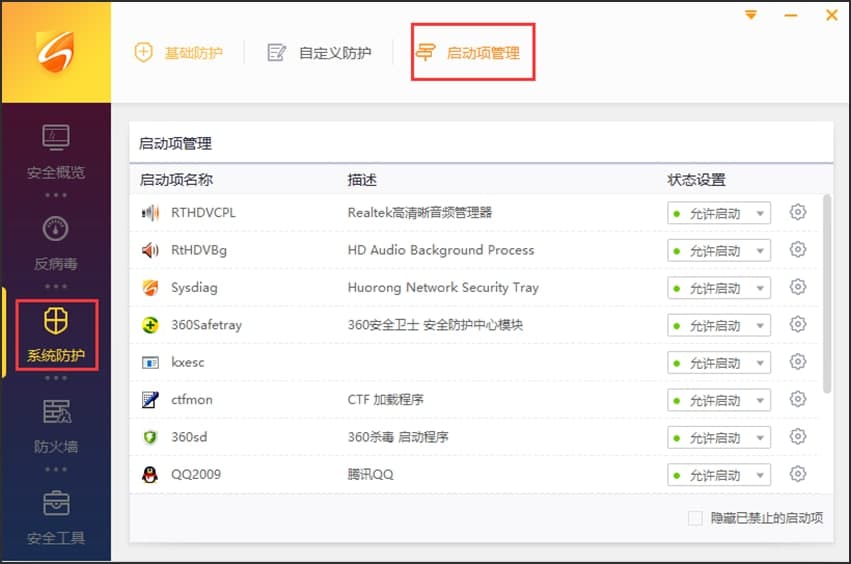The width and height of the screenshot is (851, 564).
Task: Expand the 360Safetray 允许启动 dropdown
Action: click(719, 326)
